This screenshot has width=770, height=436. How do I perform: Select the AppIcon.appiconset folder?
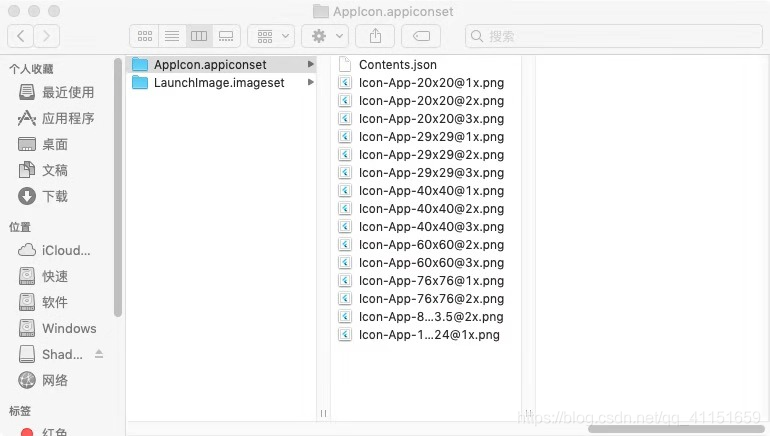221,64
